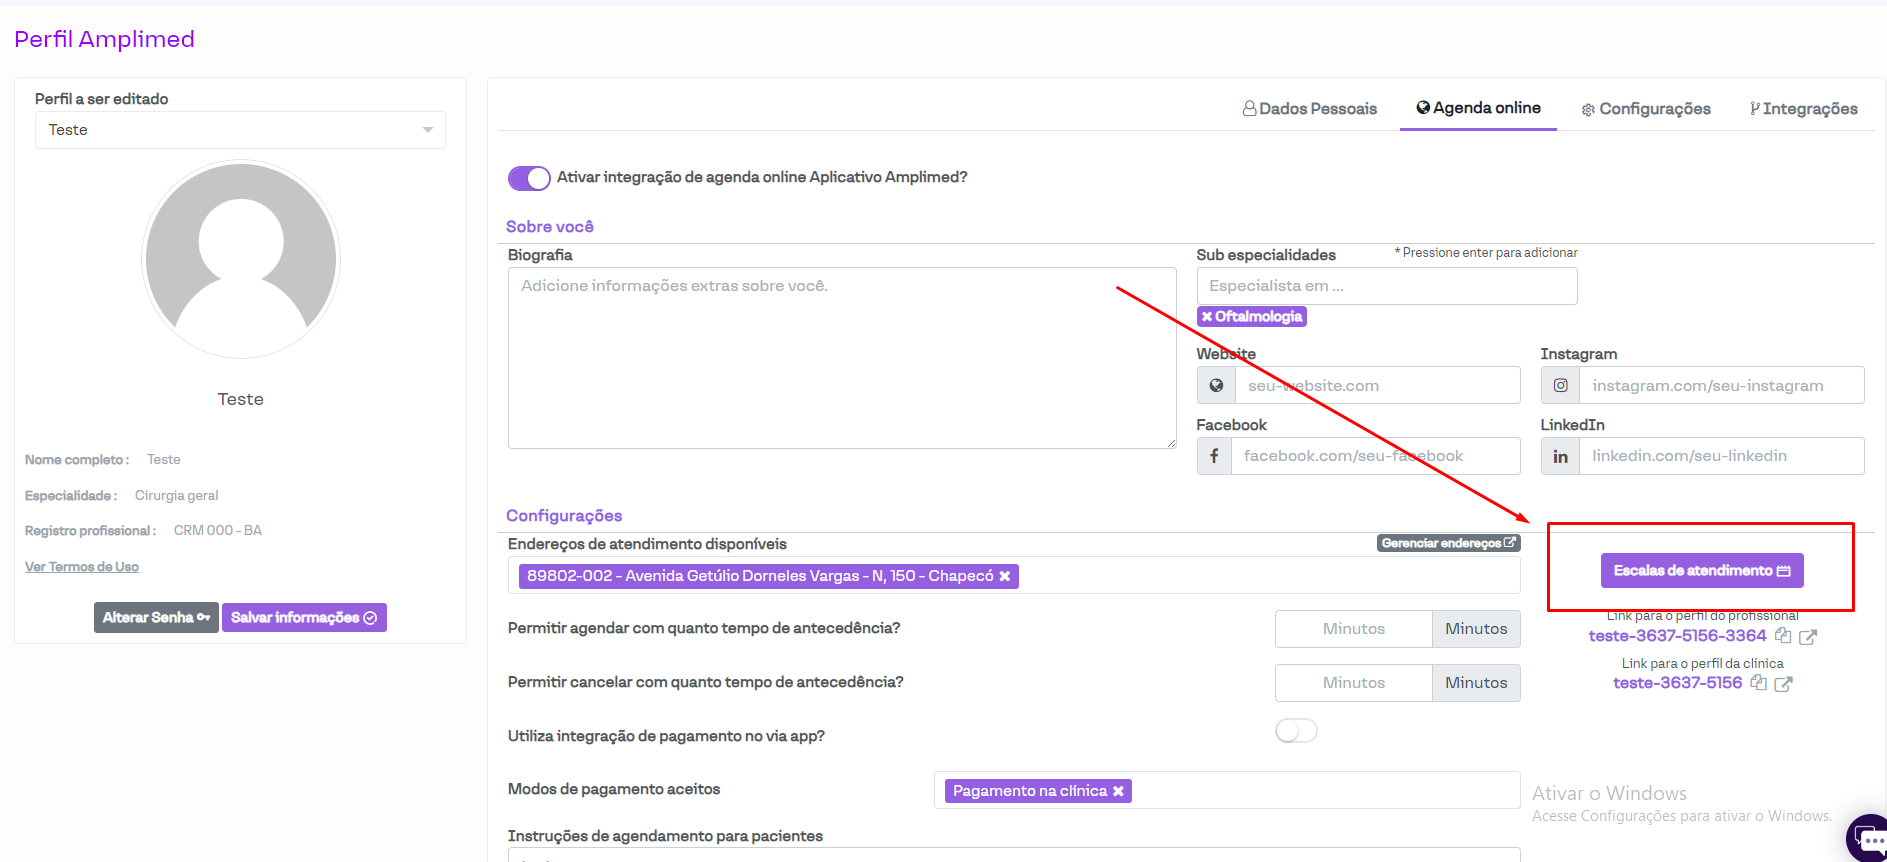This screenshot has height=862, width=1887.
Task: Open Minutos unit for cancel advance time
Action: coord(1475,683)
